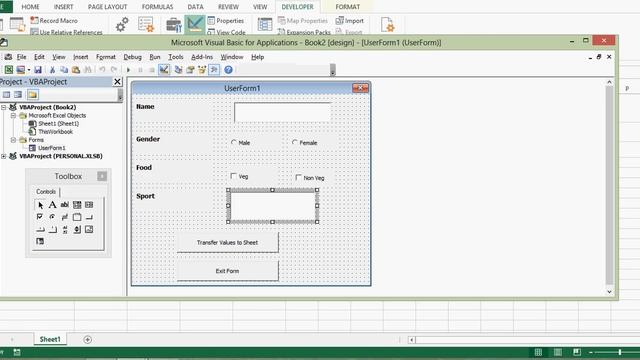The height and width of the screenshot is (360, 640).
Task: Select the Male option button
Action: pyautogui.click(x=234, y=142)
